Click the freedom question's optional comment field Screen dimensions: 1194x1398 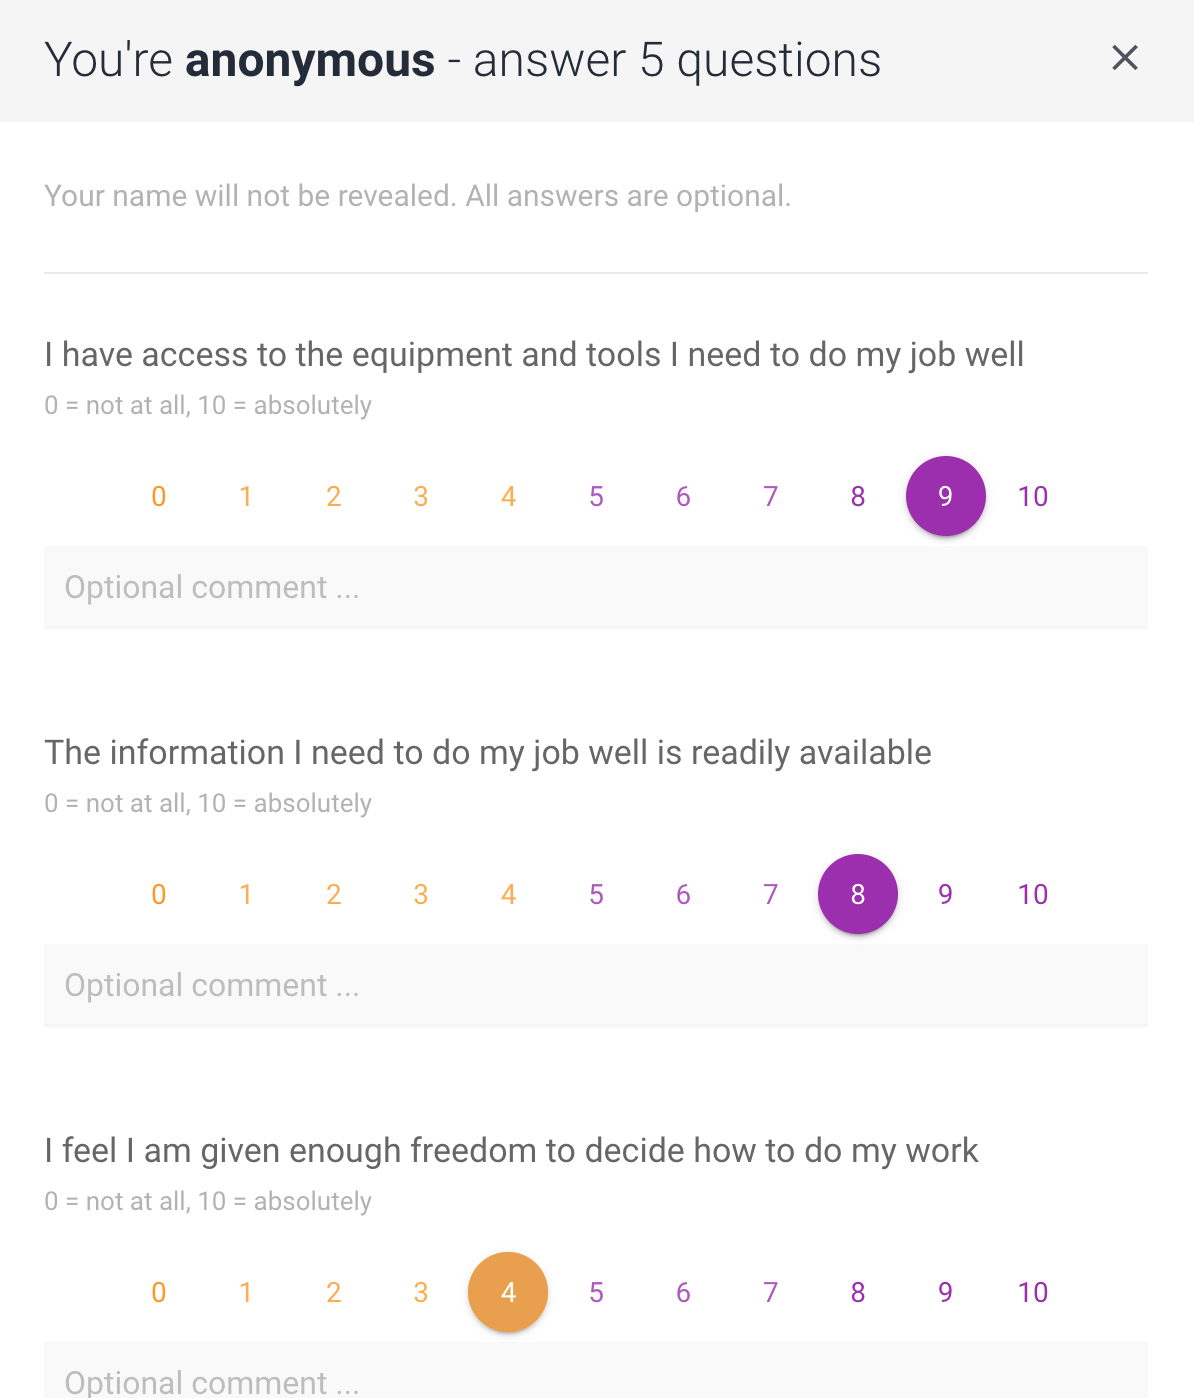coord(595,1376)
